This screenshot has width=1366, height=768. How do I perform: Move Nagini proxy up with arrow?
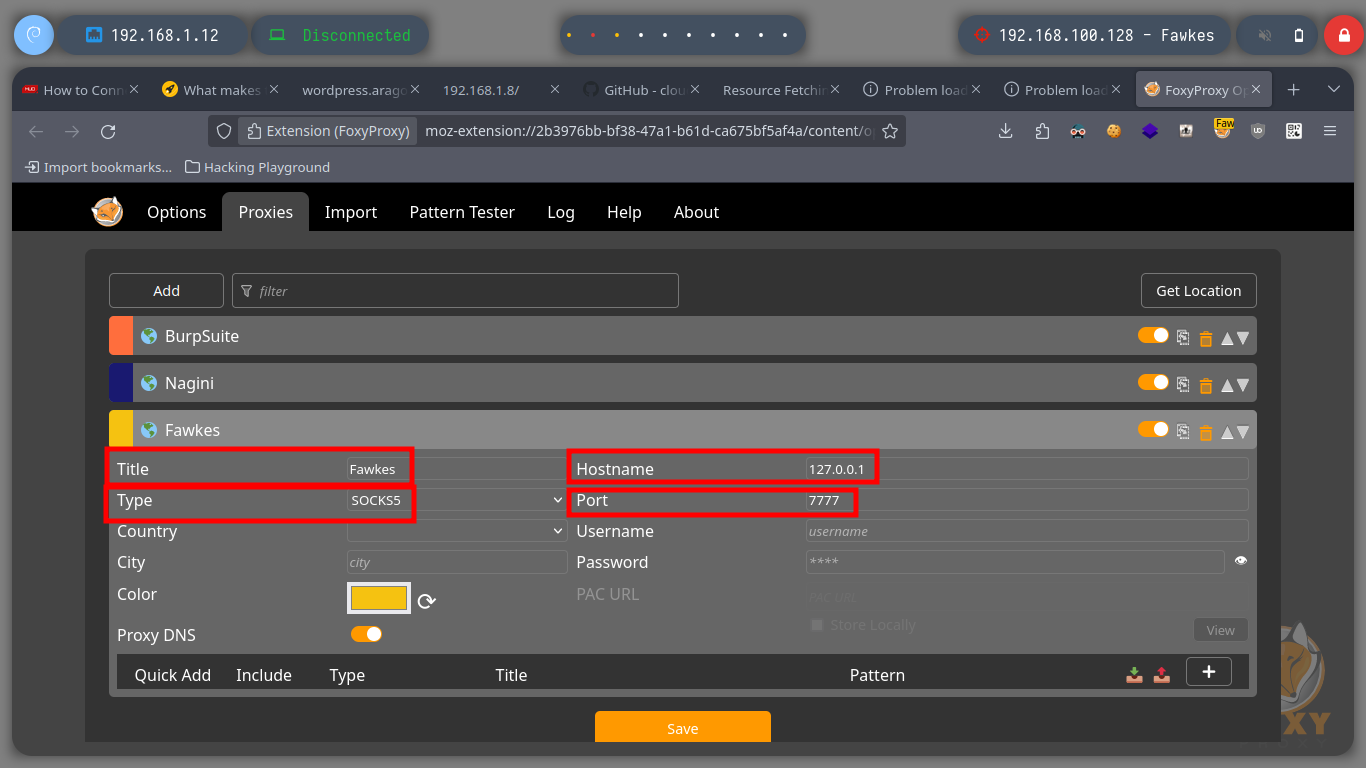tap(1227, 386)
